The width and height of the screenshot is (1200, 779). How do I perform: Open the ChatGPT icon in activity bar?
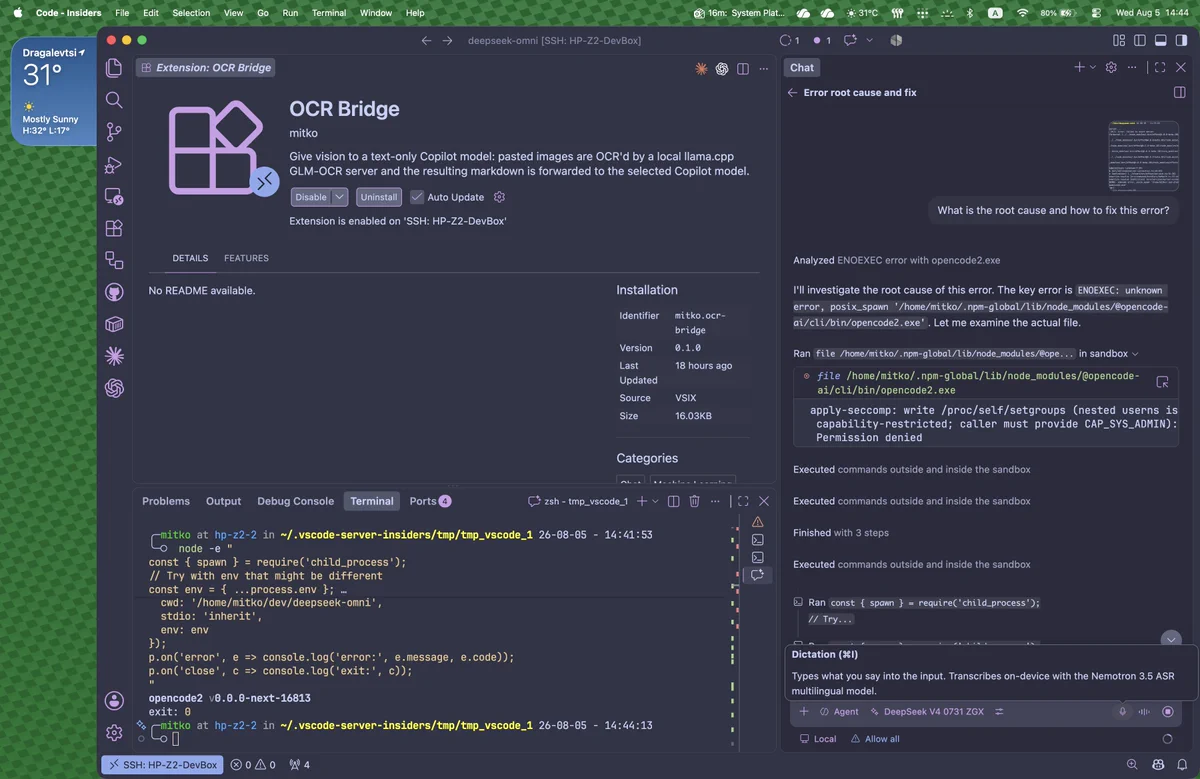tap(114, 388)
